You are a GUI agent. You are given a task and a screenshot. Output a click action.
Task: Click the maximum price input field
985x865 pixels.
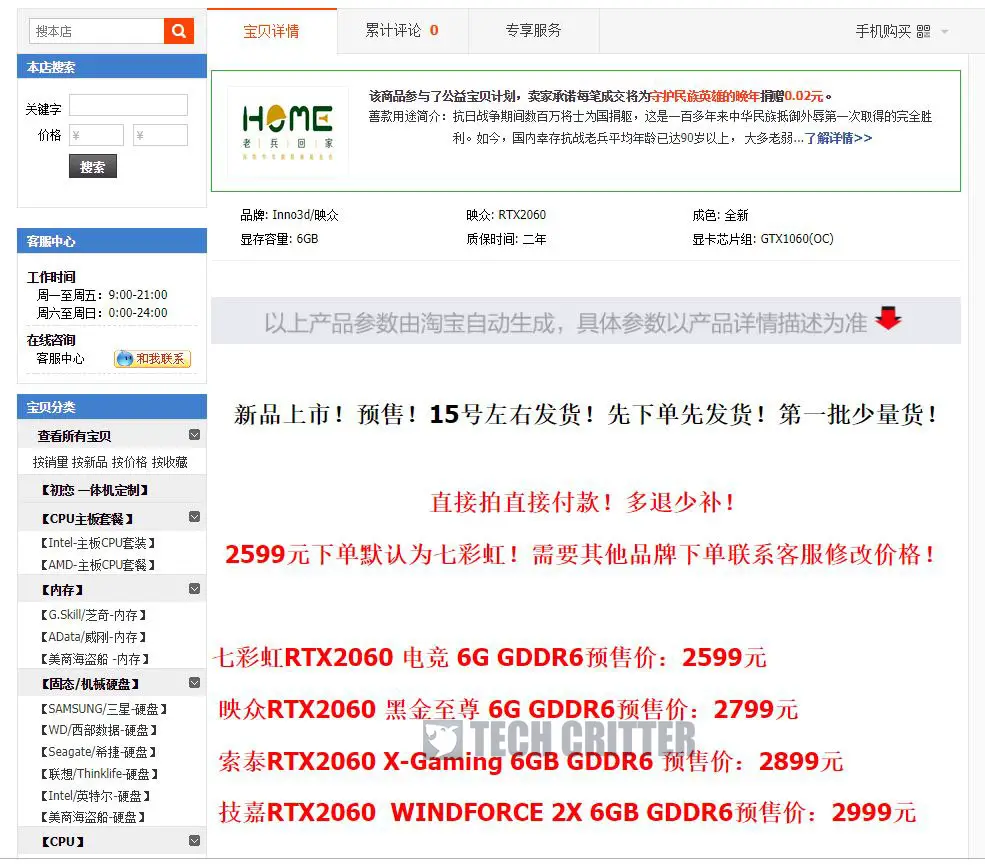tap(160, 135)
